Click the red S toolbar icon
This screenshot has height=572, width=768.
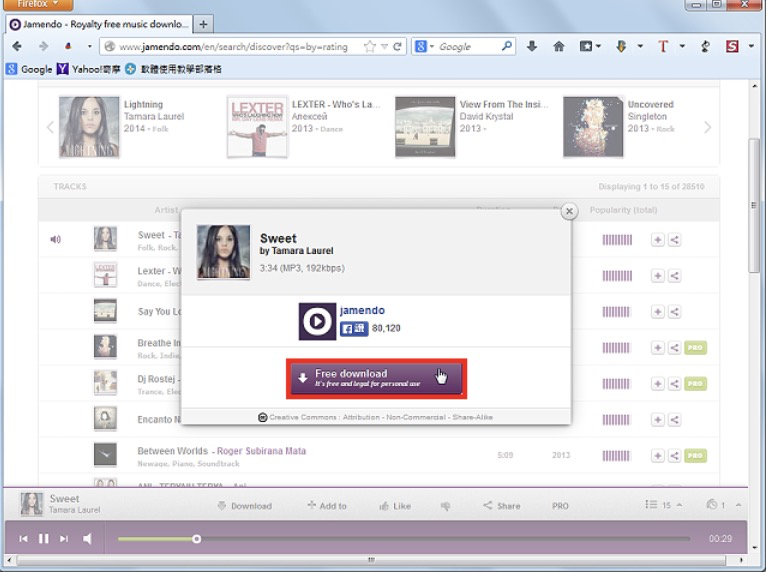coord(732,47)
